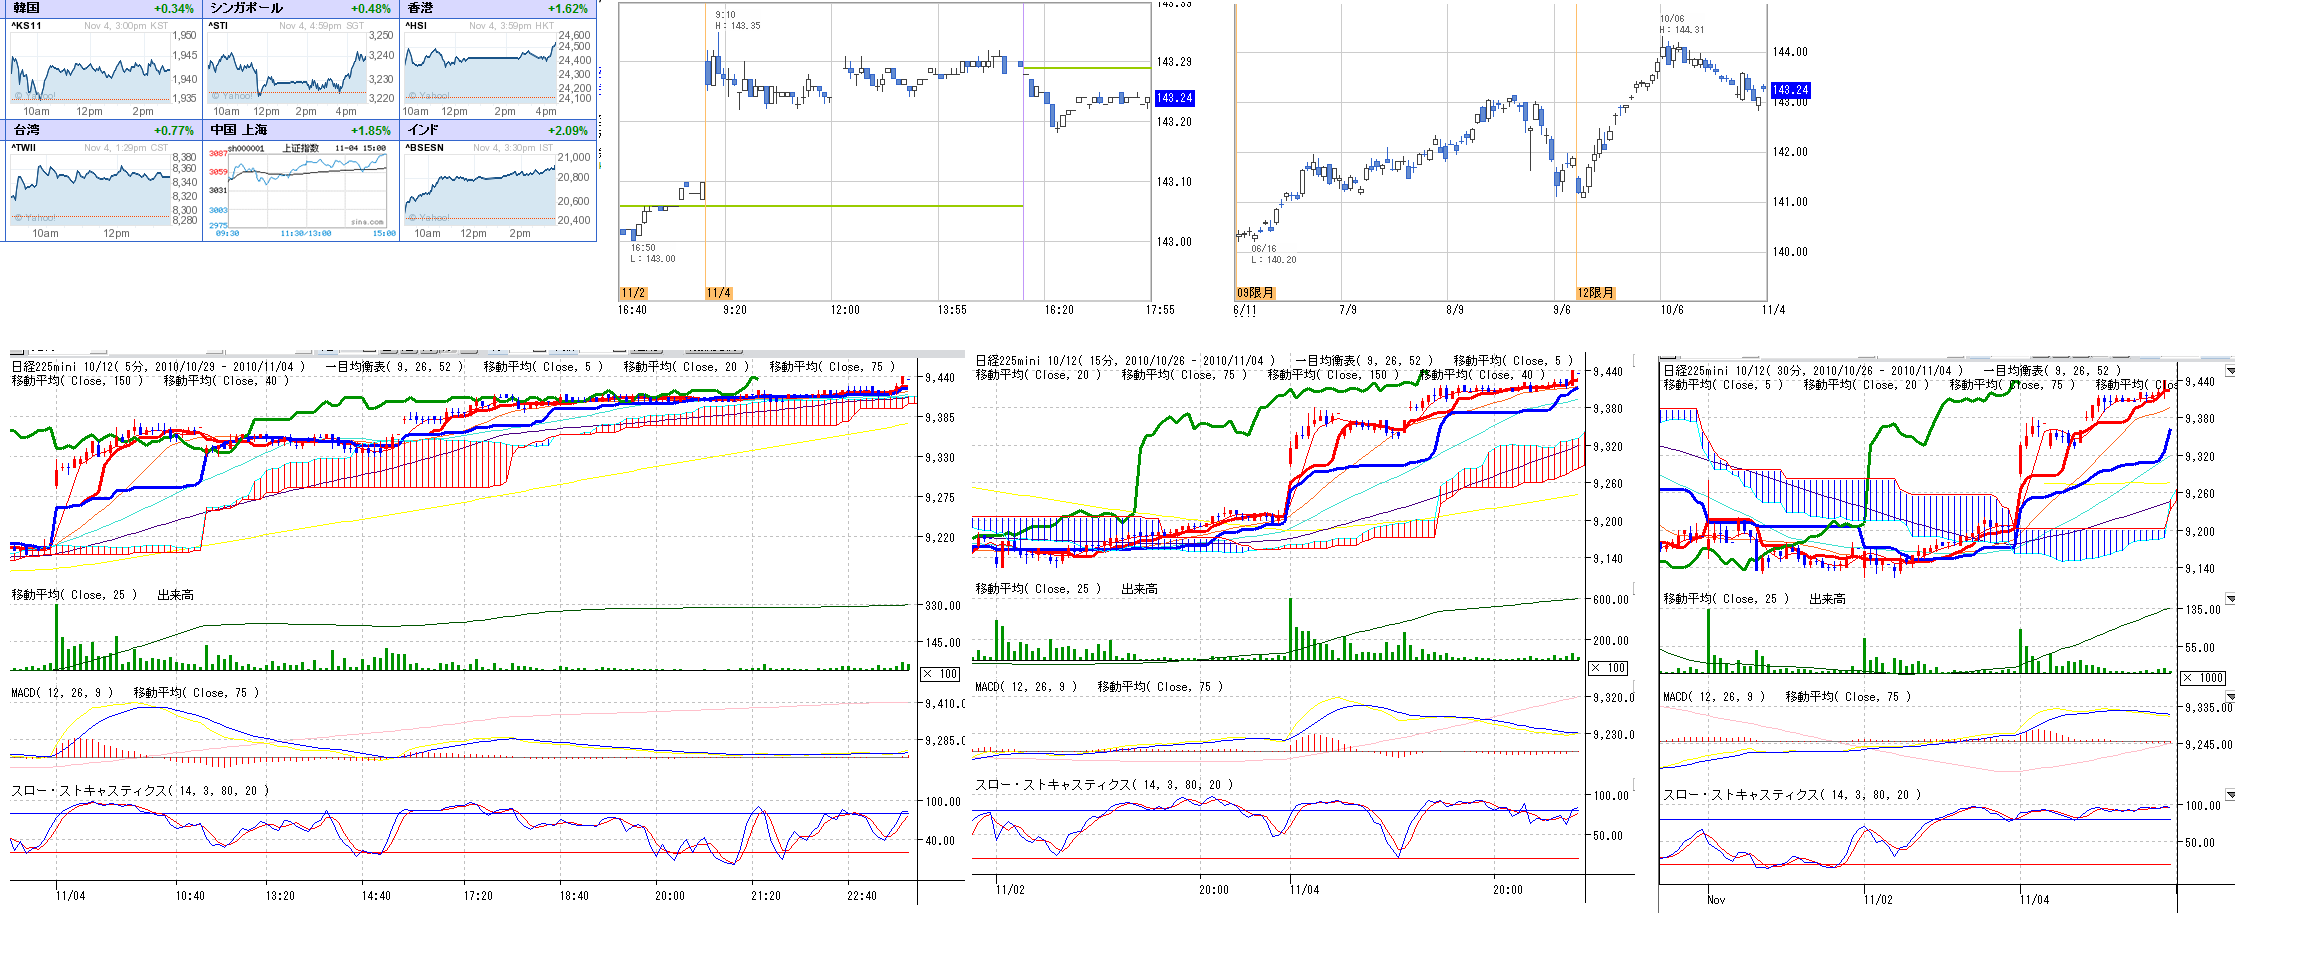Click the 12限月 contract marker
This screenshot has width=2320, height=972.
point(1595,293)
